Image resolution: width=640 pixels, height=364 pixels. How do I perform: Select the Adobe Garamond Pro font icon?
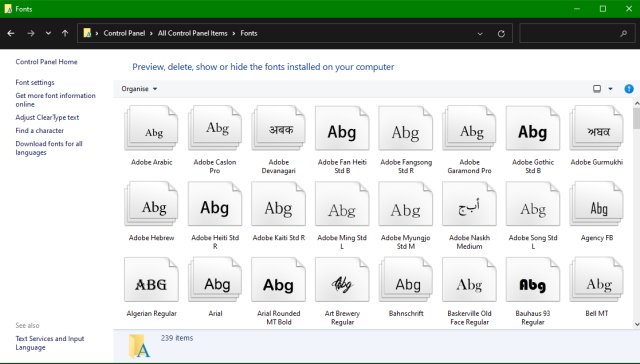[469, 128]
